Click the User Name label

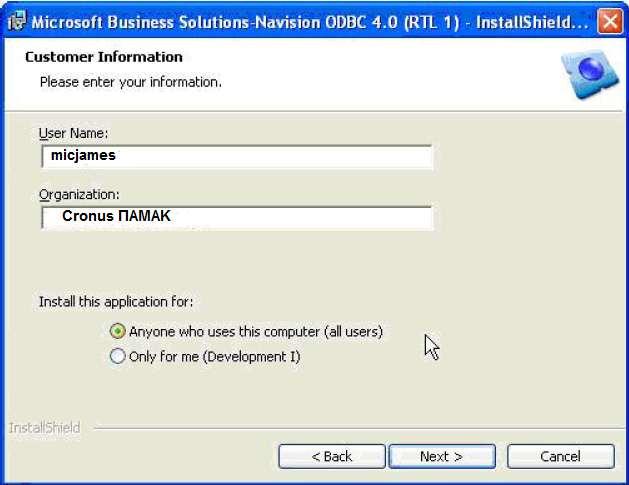click(x=73, y=133)
